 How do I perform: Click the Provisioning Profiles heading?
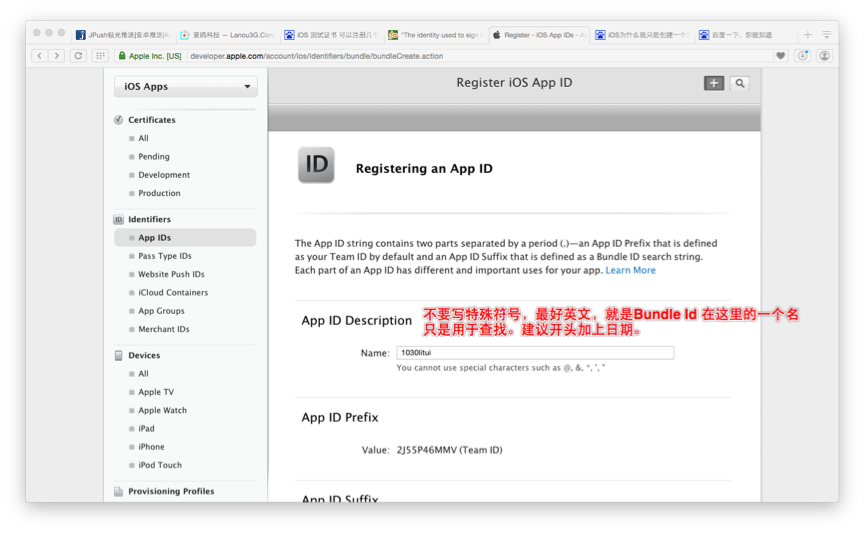171,492
